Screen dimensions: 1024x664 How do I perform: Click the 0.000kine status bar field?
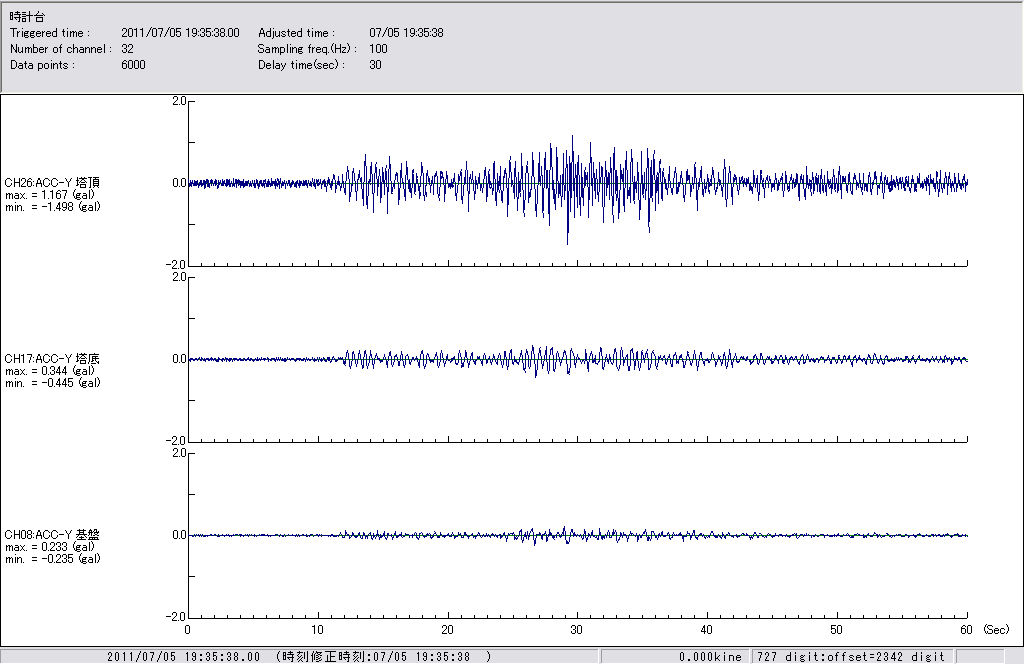pos(710,657)
